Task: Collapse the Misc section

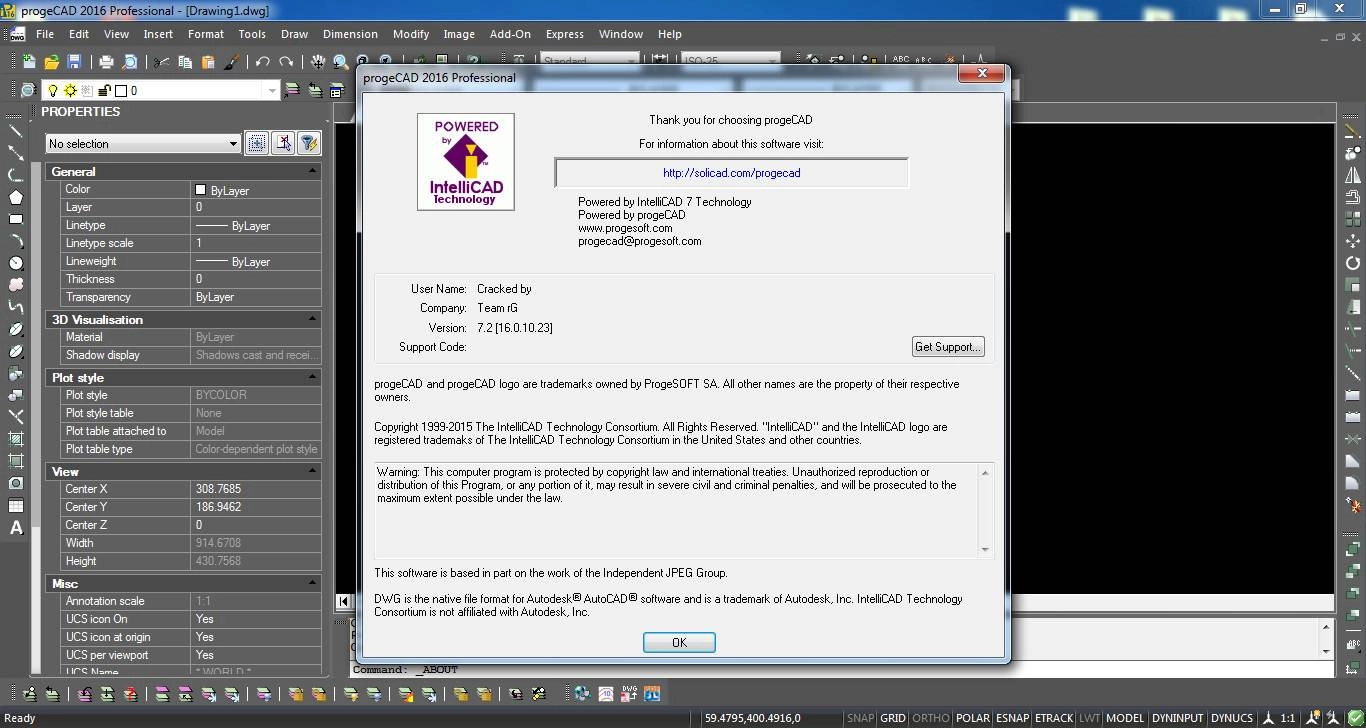Action: [312, 583]
